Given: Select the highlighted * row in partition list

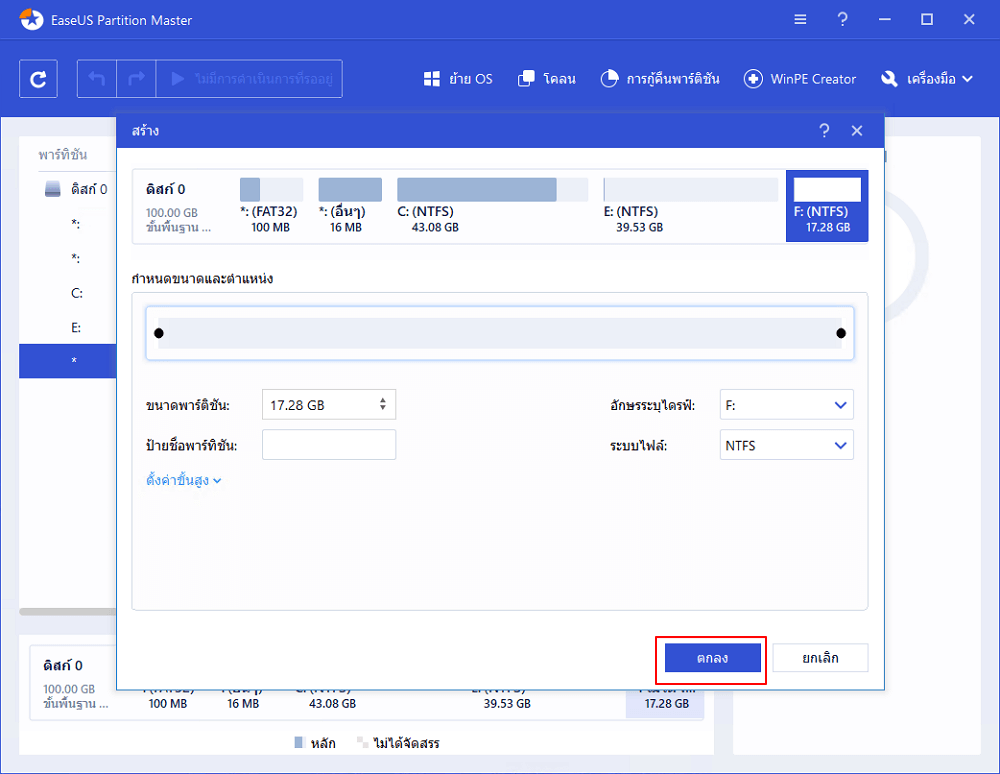Looking at the screenshot, I should coord(68,361).
